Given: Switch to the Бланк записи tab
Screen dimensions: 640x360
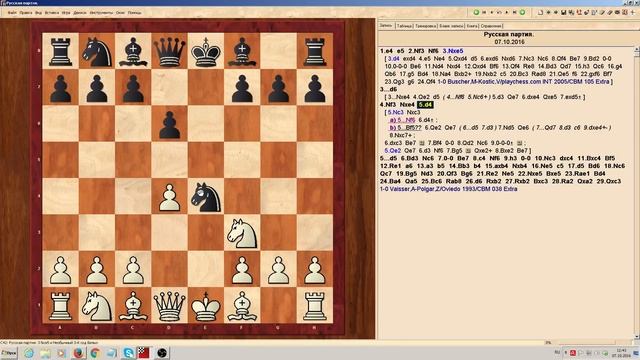Looking at the screenshot, I should click(451, 26).
